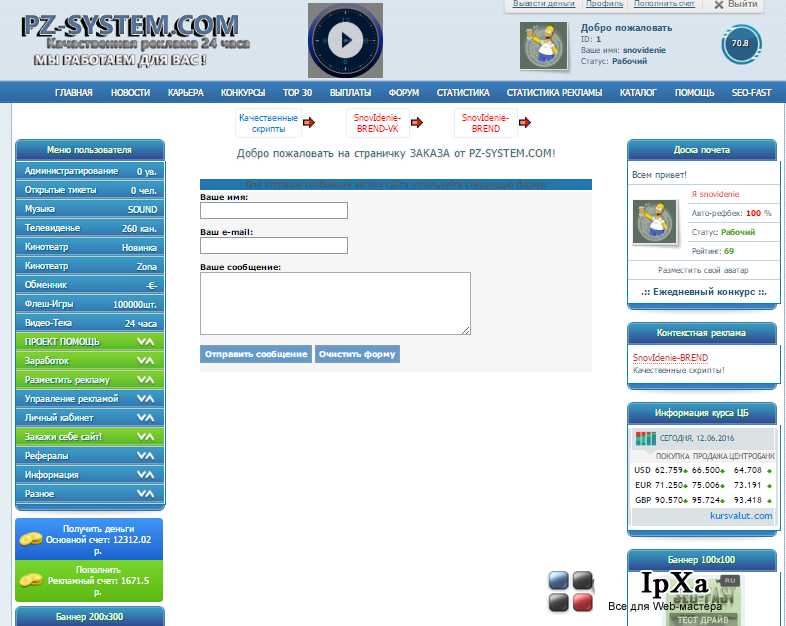Click the Выйти logout link
The width and height of the screenshot is (786, 626).
742,4
